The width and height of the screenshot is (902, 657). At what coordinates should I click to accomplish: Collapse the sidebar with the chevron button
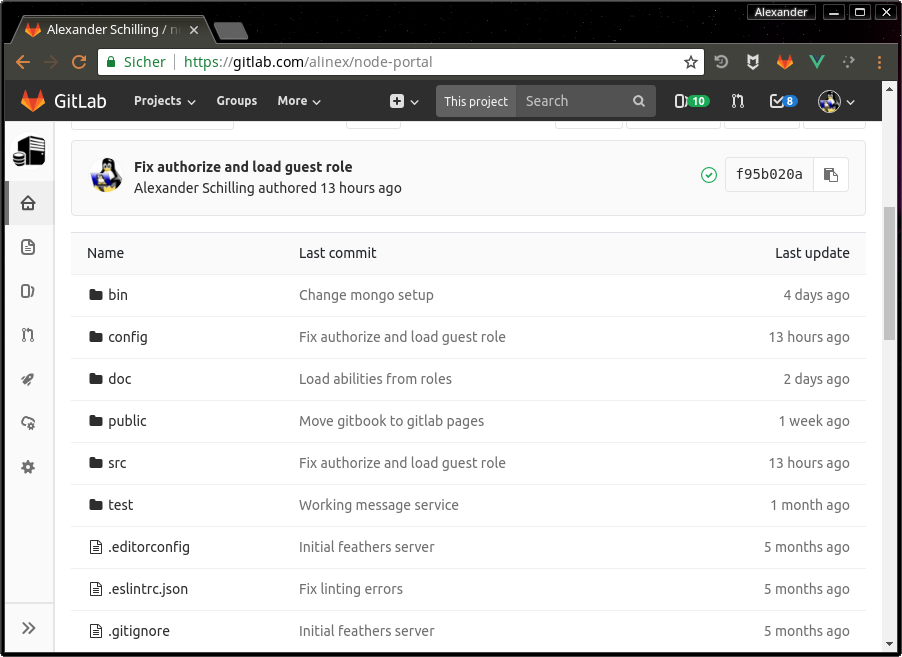pos(28,627)
